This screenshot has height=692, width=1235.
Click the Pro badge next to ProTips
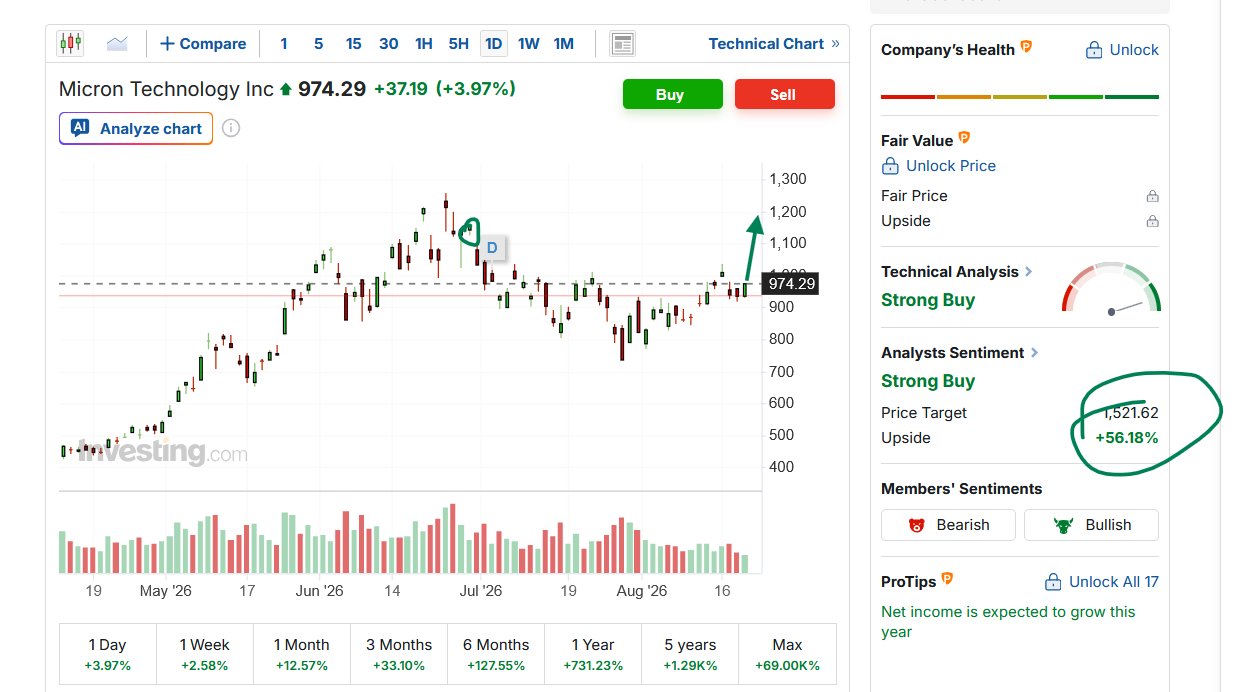tap(947, 579)
